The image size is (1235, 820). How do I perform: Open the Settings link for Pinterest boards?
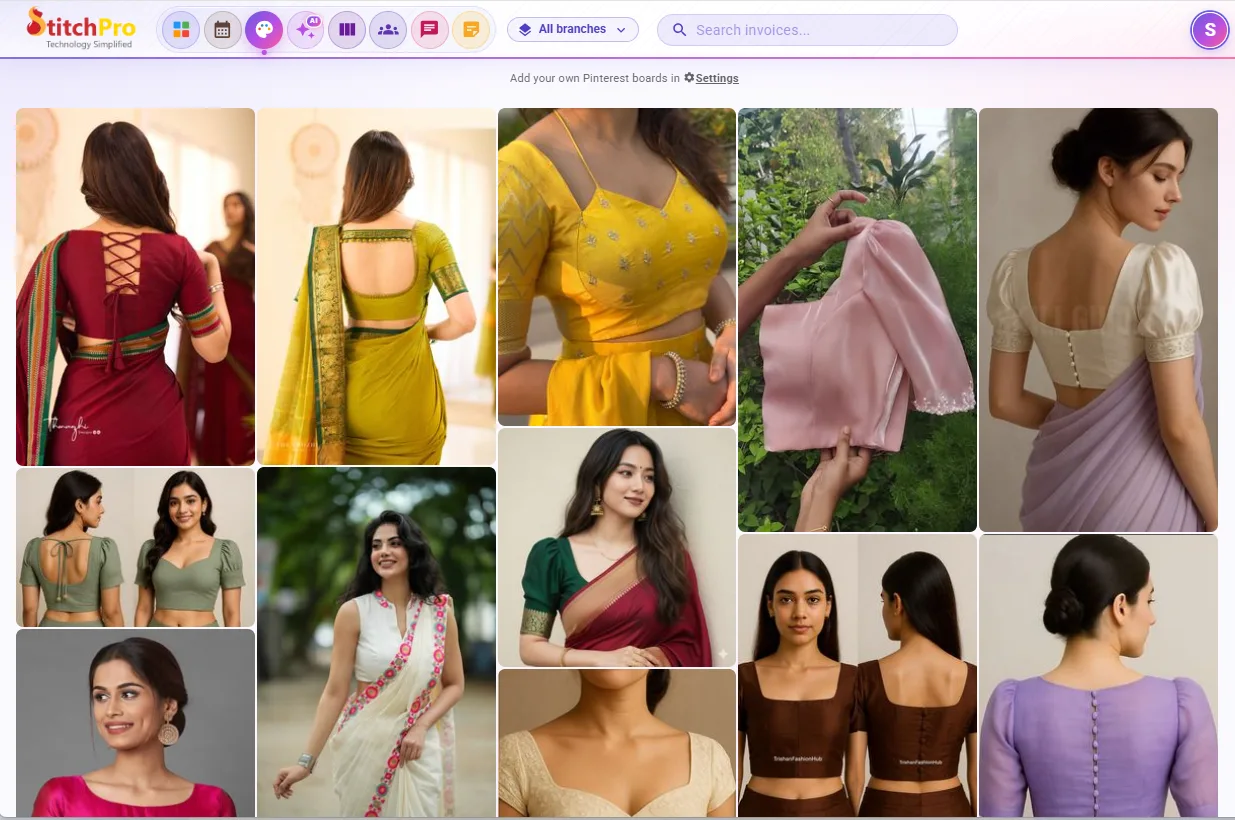click(x=717, y=78)
